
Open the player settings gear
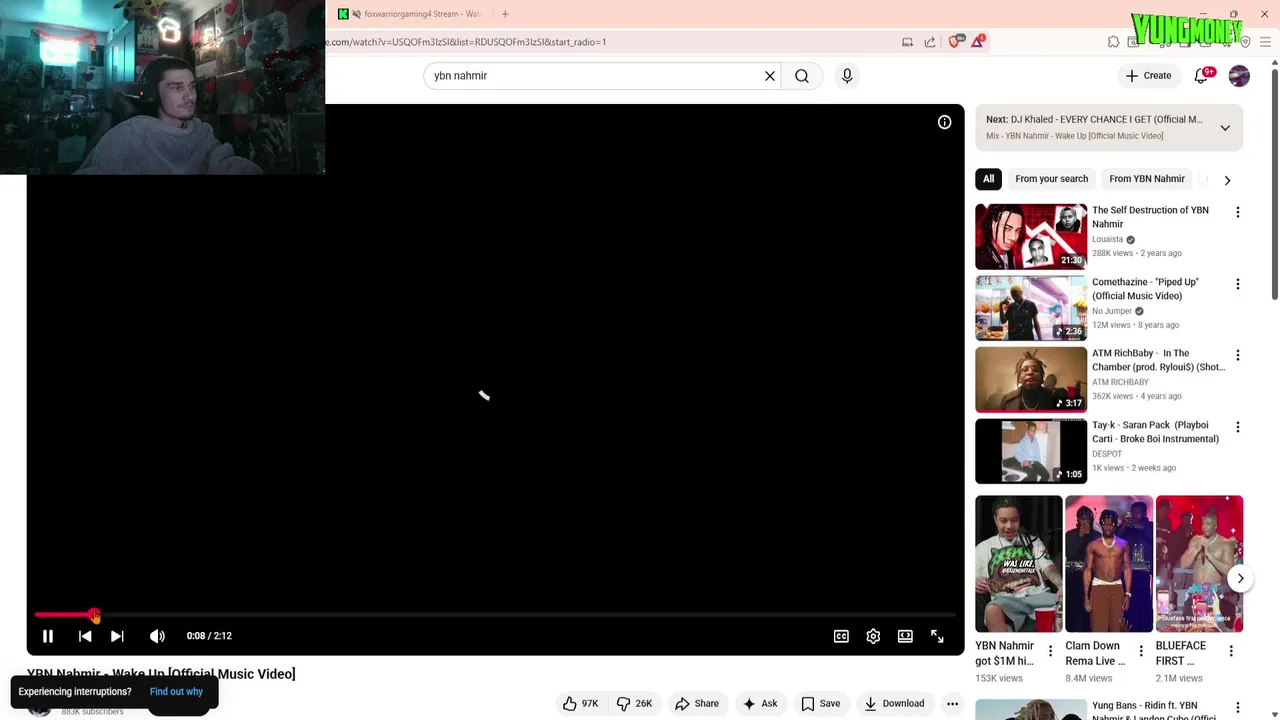pyautogui.click(x=873, y=636)
